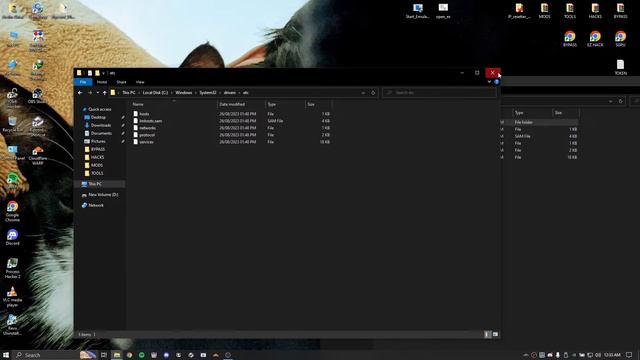Go back using the Explorer back arrow

(x=80, y=93)
